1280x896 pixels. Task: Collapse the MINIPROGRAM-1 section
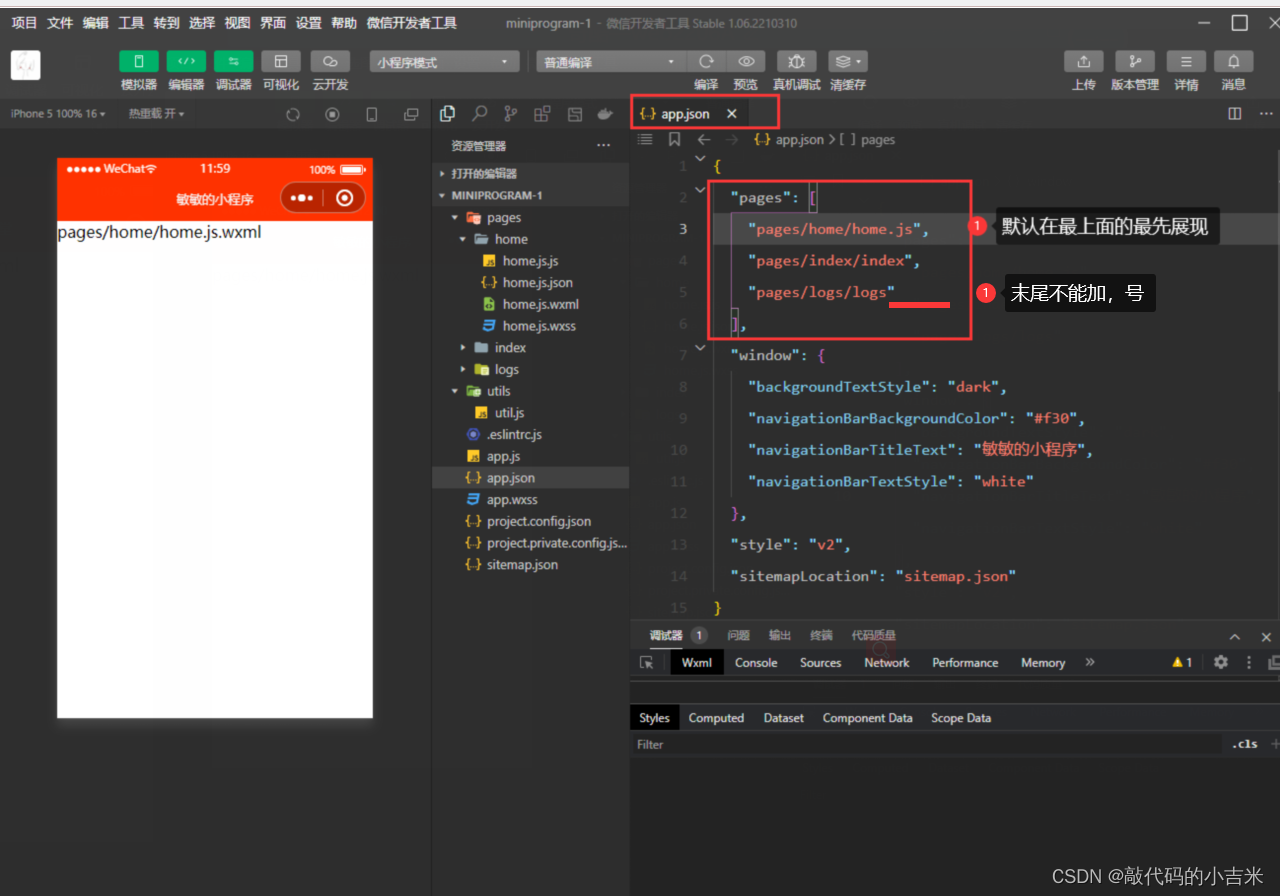[x=530, y=195]
